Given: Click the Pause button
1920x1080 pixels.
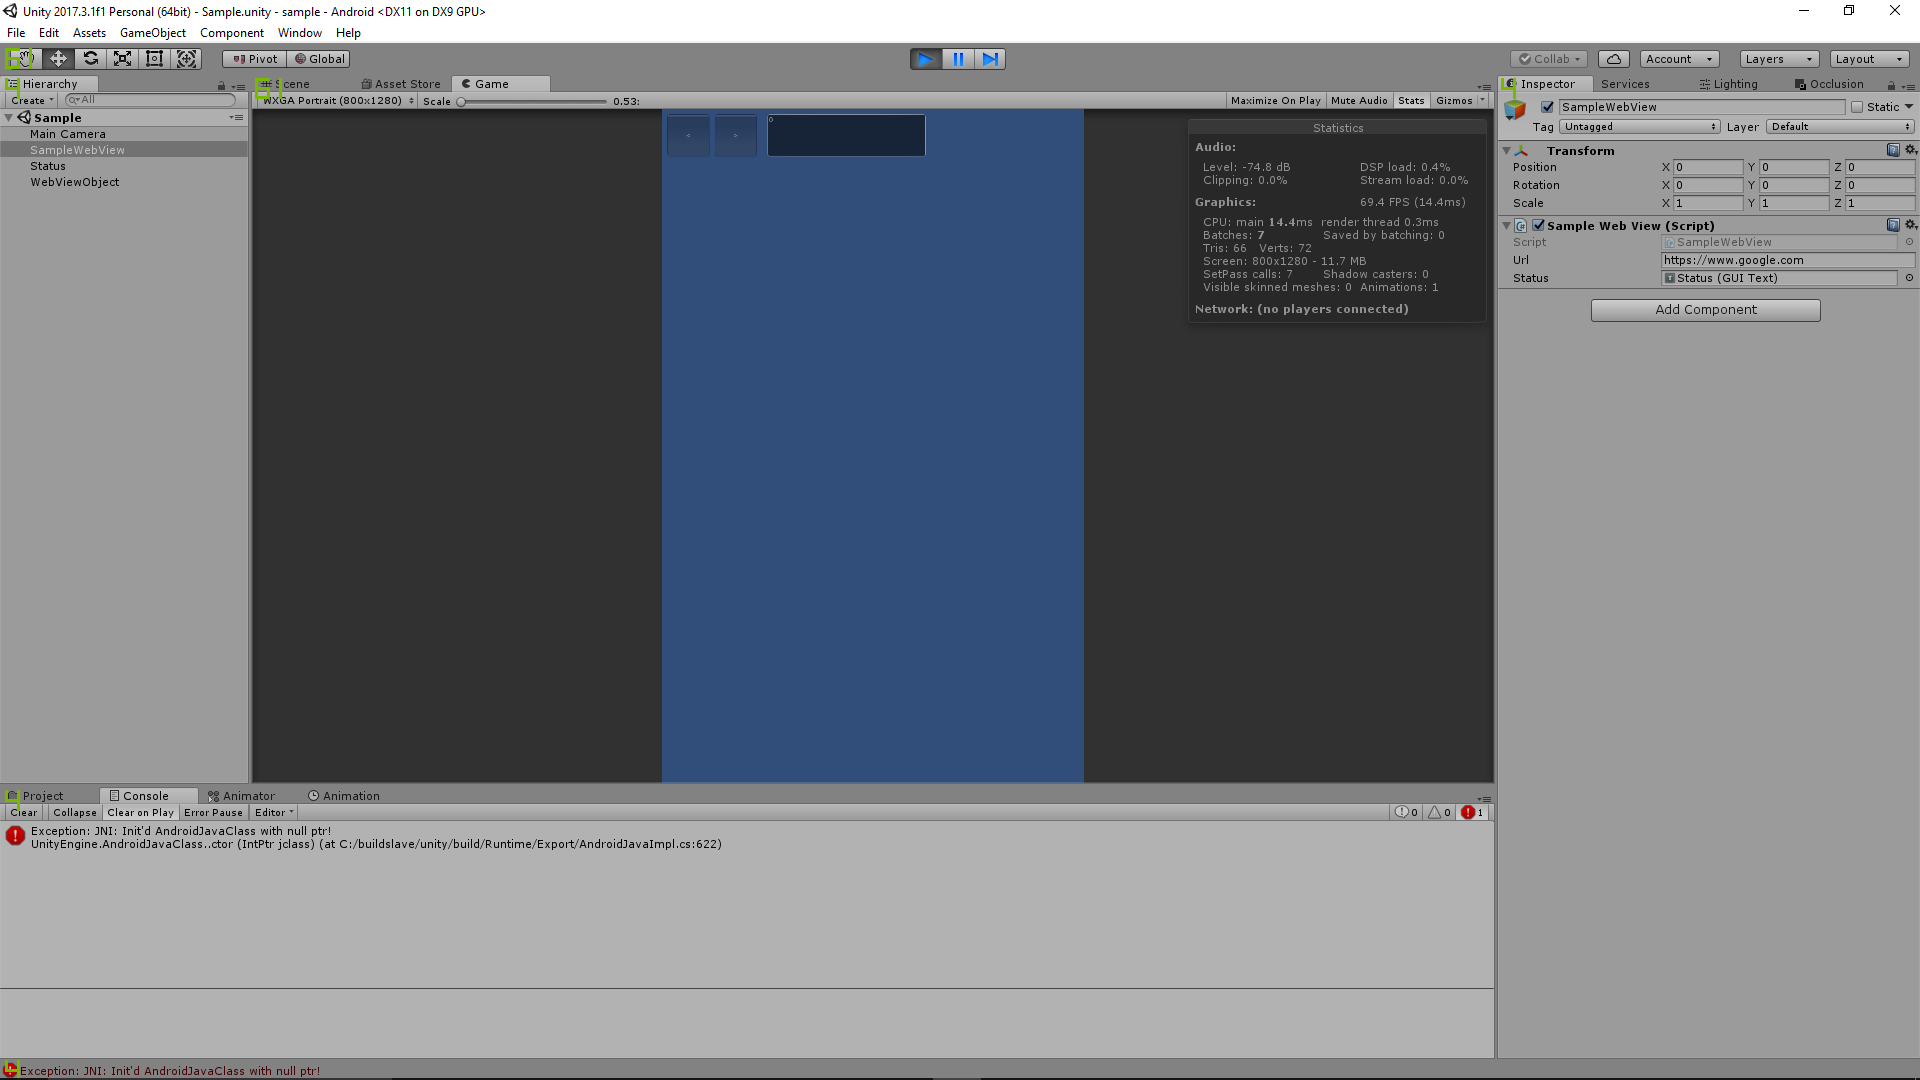Looking at the screenshot, I should click(958, 59).
